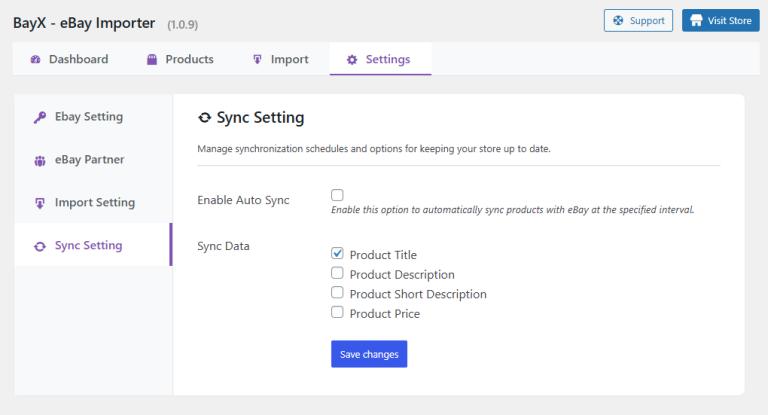Check the Product Price checkbox
The height and width of the screenshot is (415, 768).
click(x=337, y=312)
